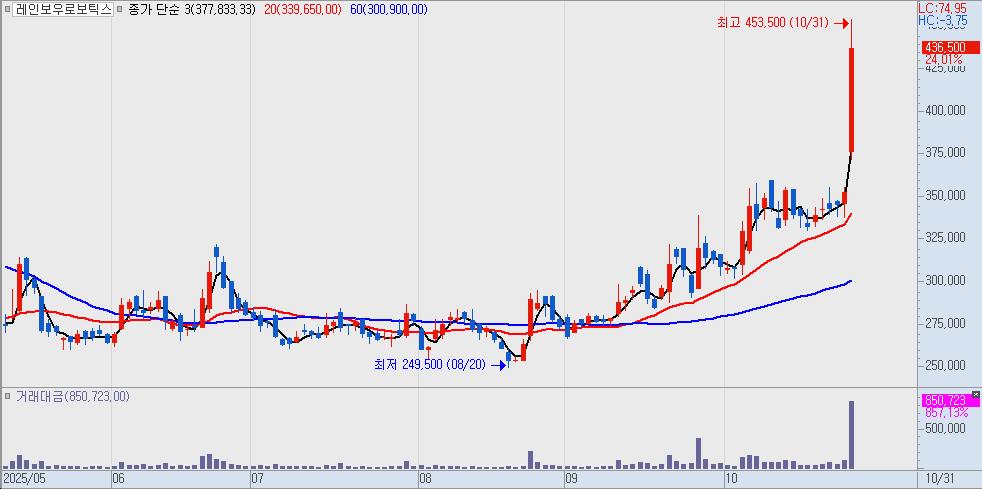
Task: Click the 350,000 price axis label
Action: tap(944, 195)
